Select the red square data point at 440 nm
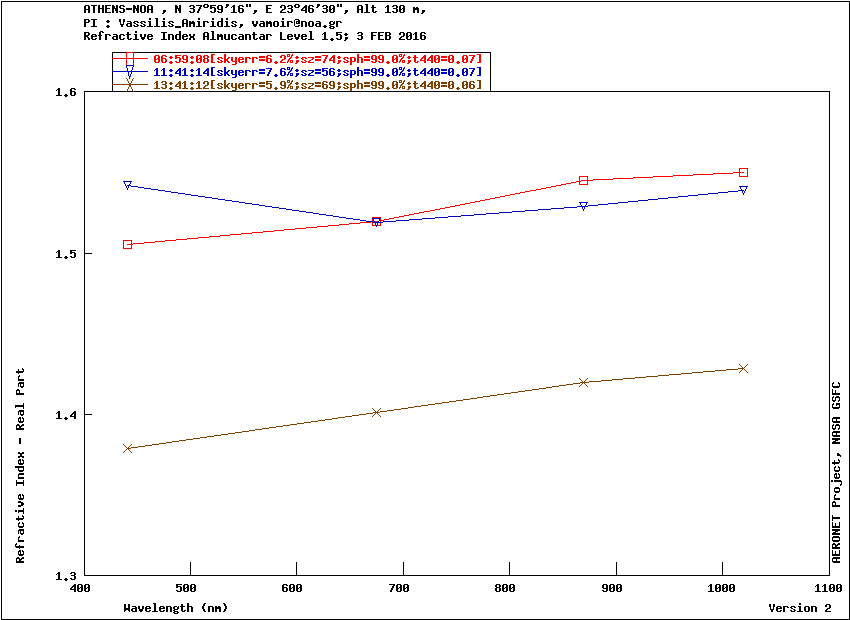 point(127,244)
